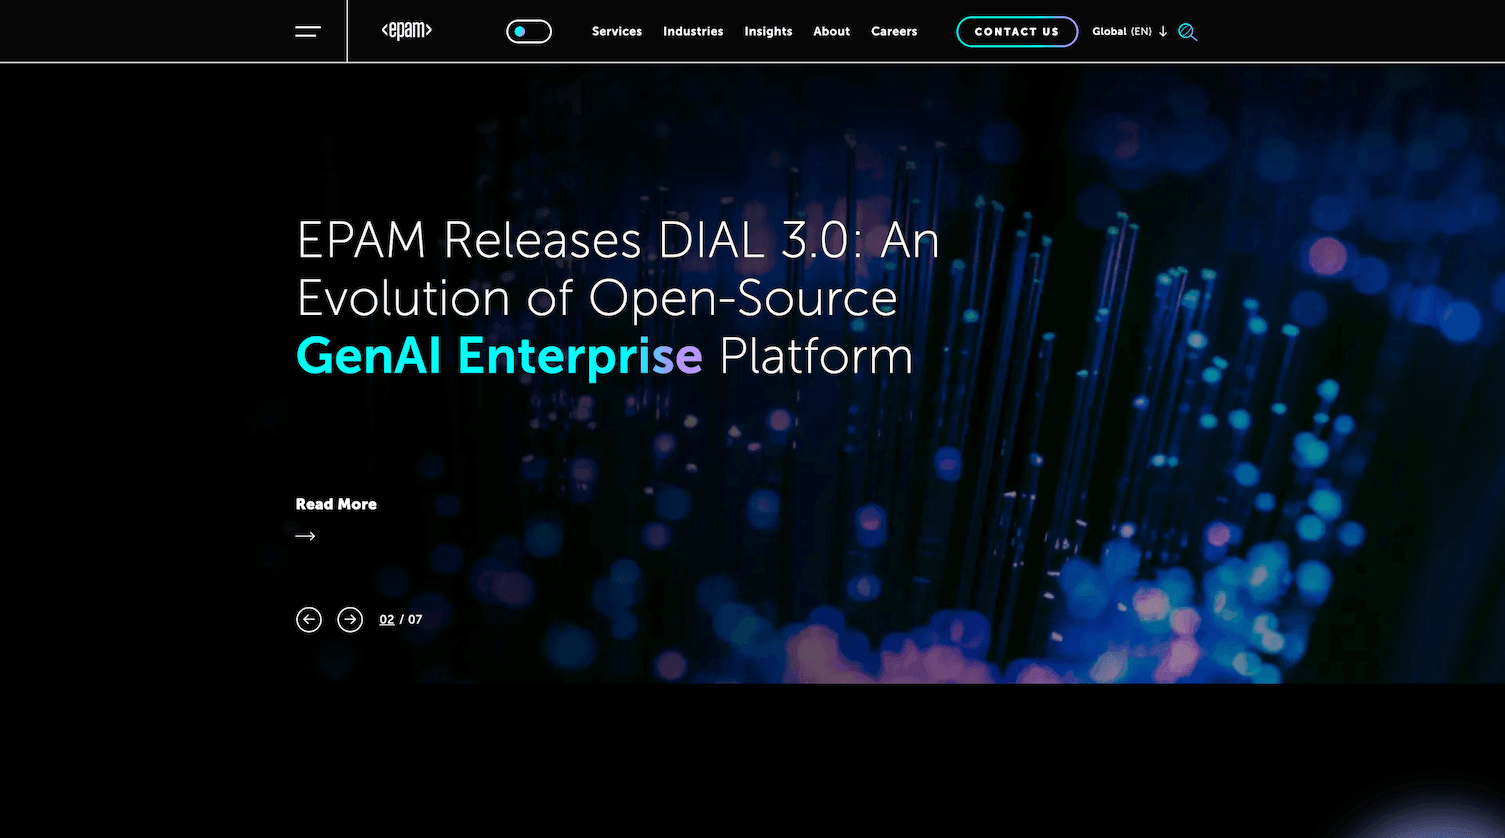Follow the Read More link
1505x838 pixels.
coord(336,504)
